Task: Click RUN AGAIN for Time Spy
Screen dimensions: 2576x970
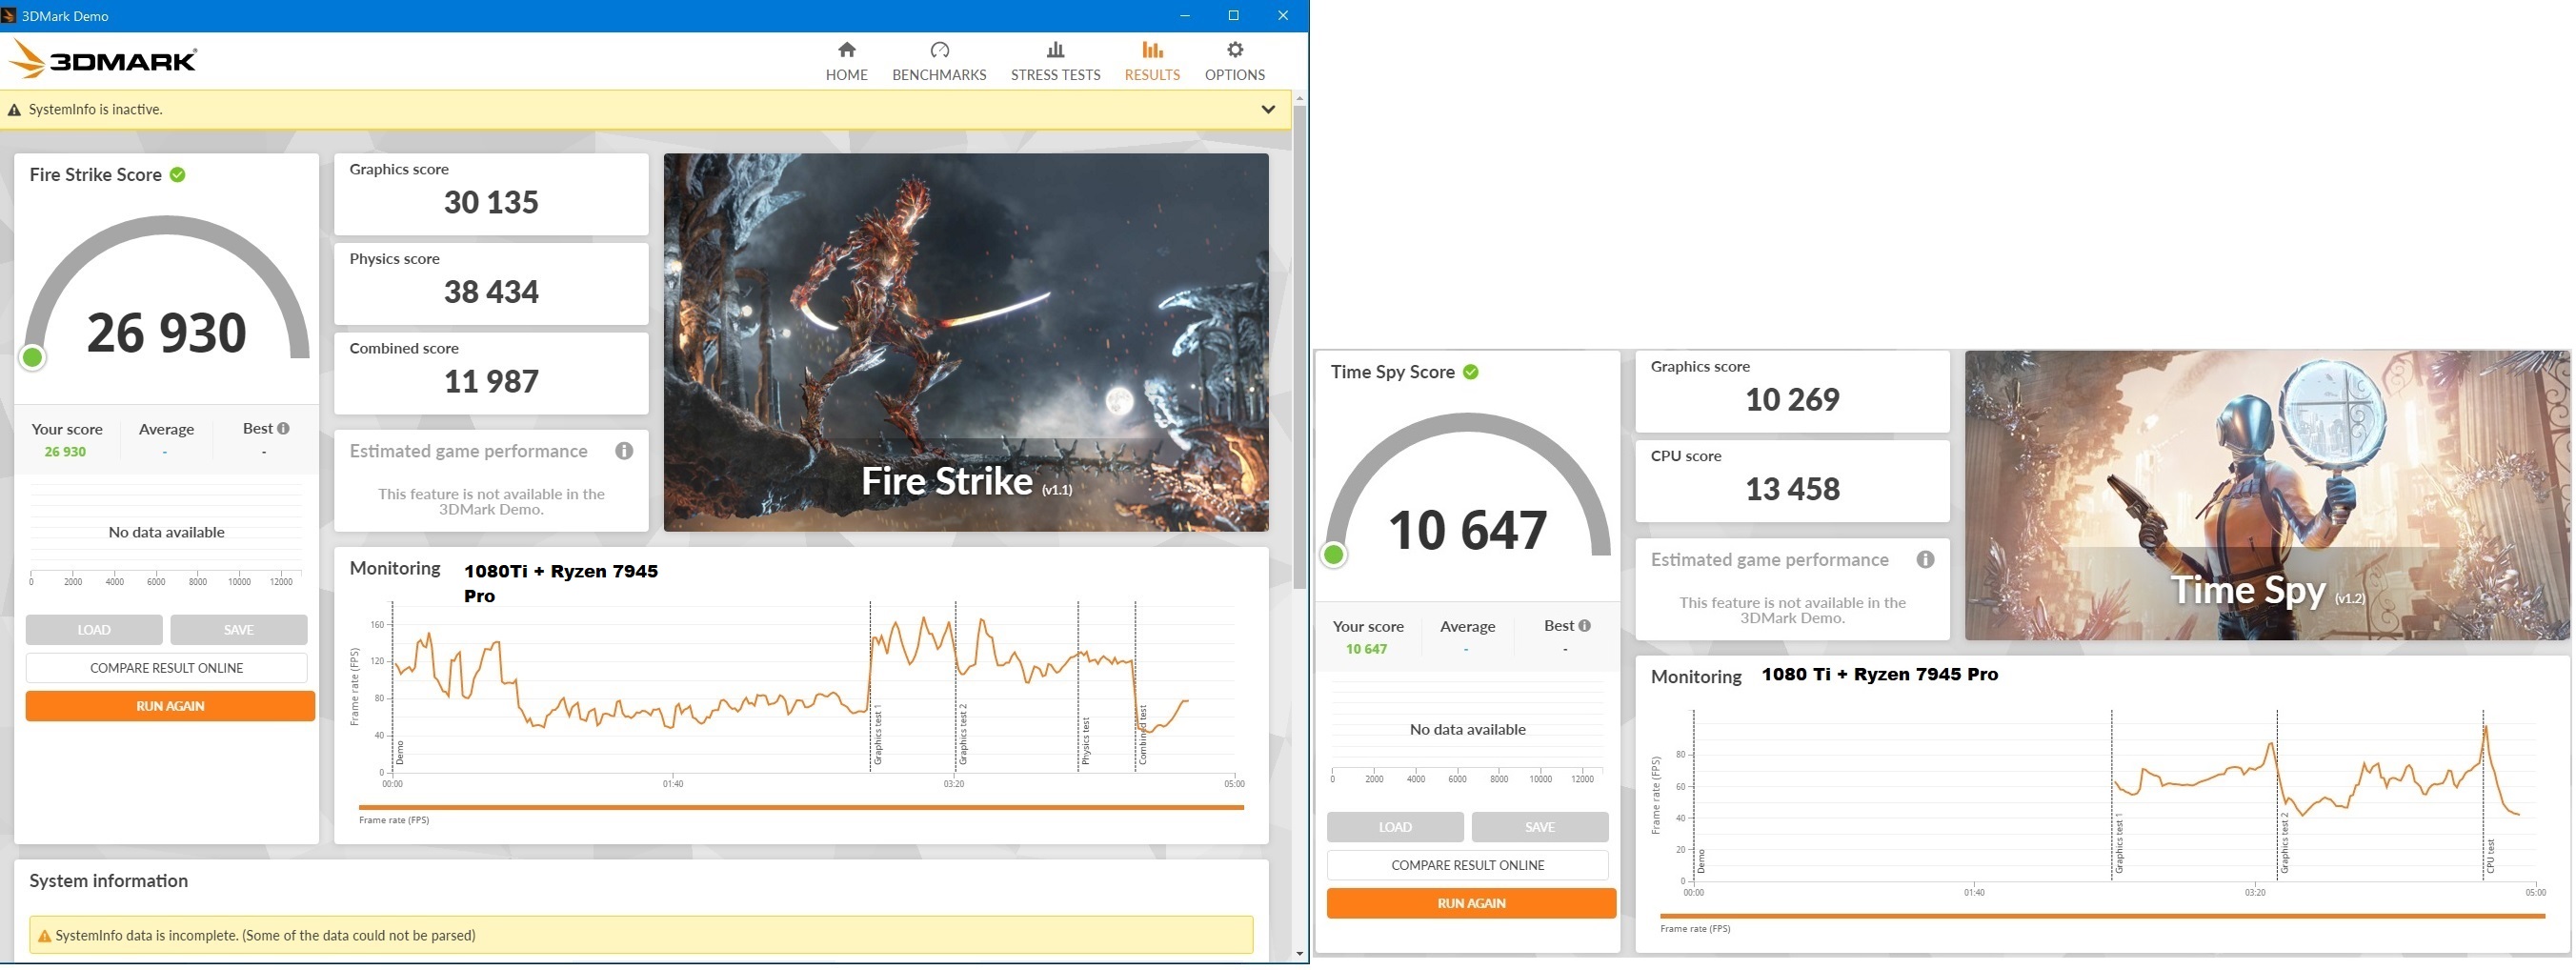Action: point(1471,903)
